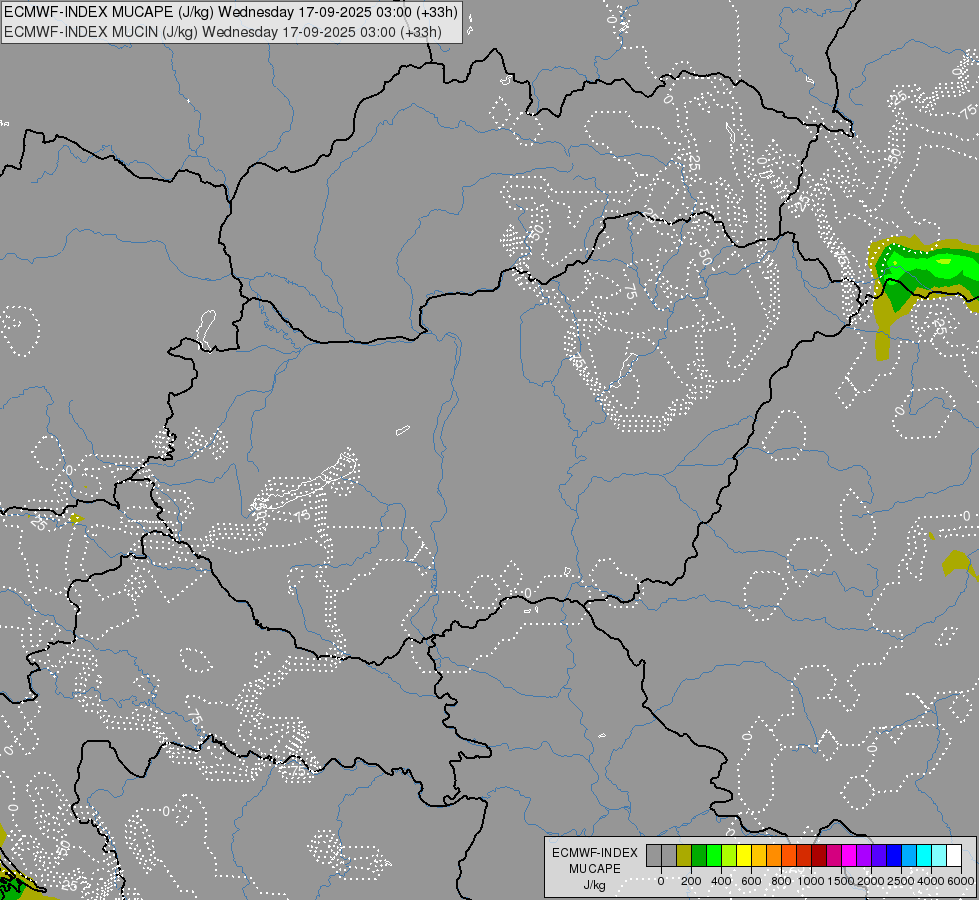Click the isolated olive MUCAPE patch near the east edge
The width and height of the screenshot is (979, 900).
(x=957, y=562)
